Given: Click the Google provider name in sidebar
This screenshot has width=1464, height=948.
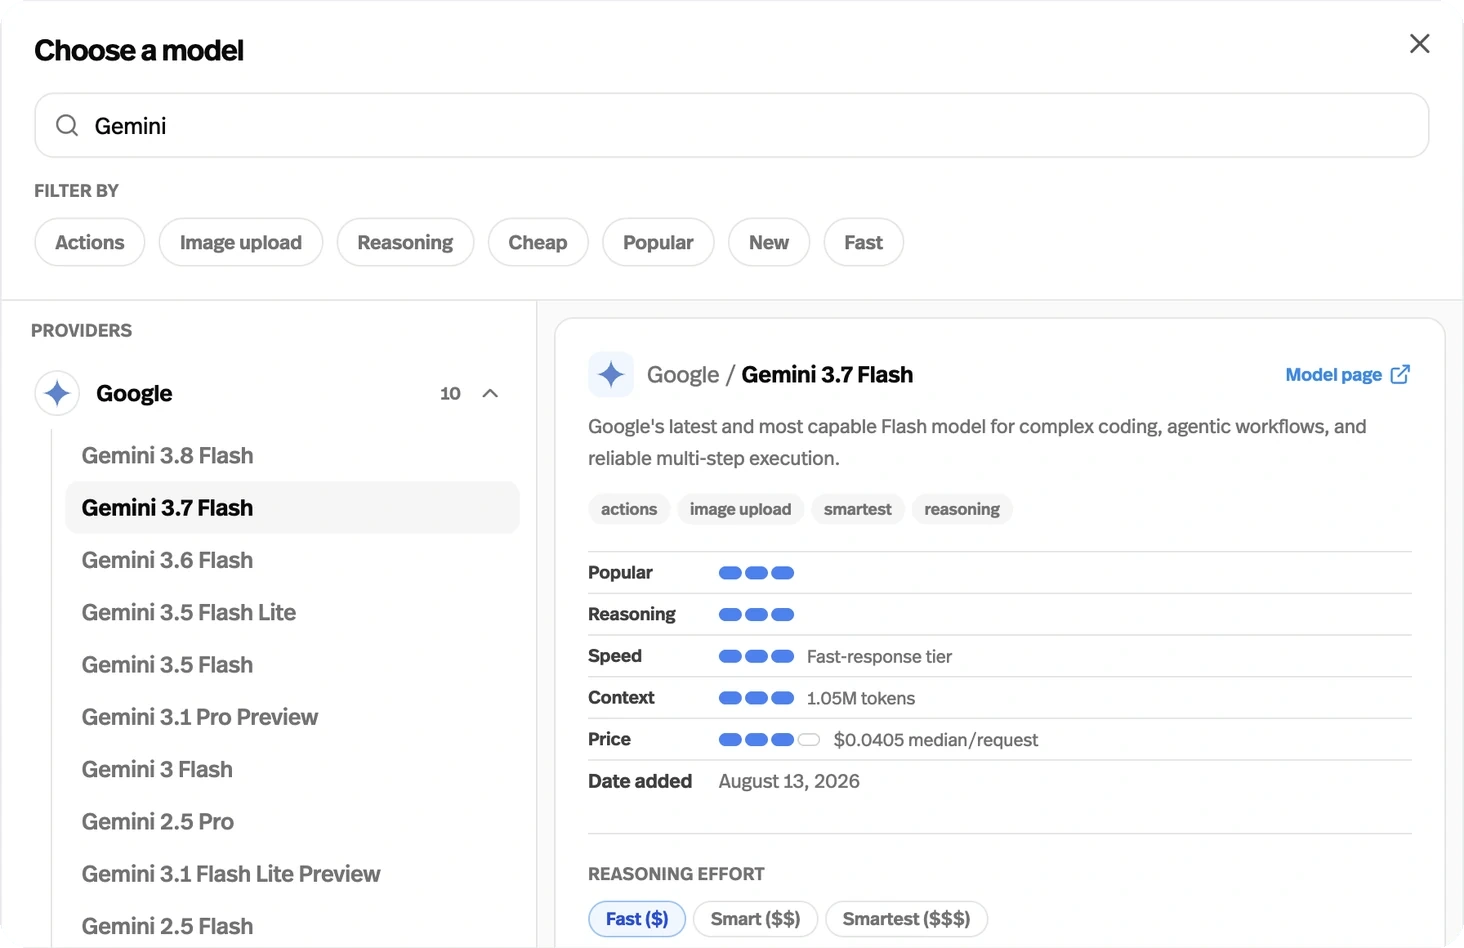Looking at the screenshot, I should click(134, 393).
